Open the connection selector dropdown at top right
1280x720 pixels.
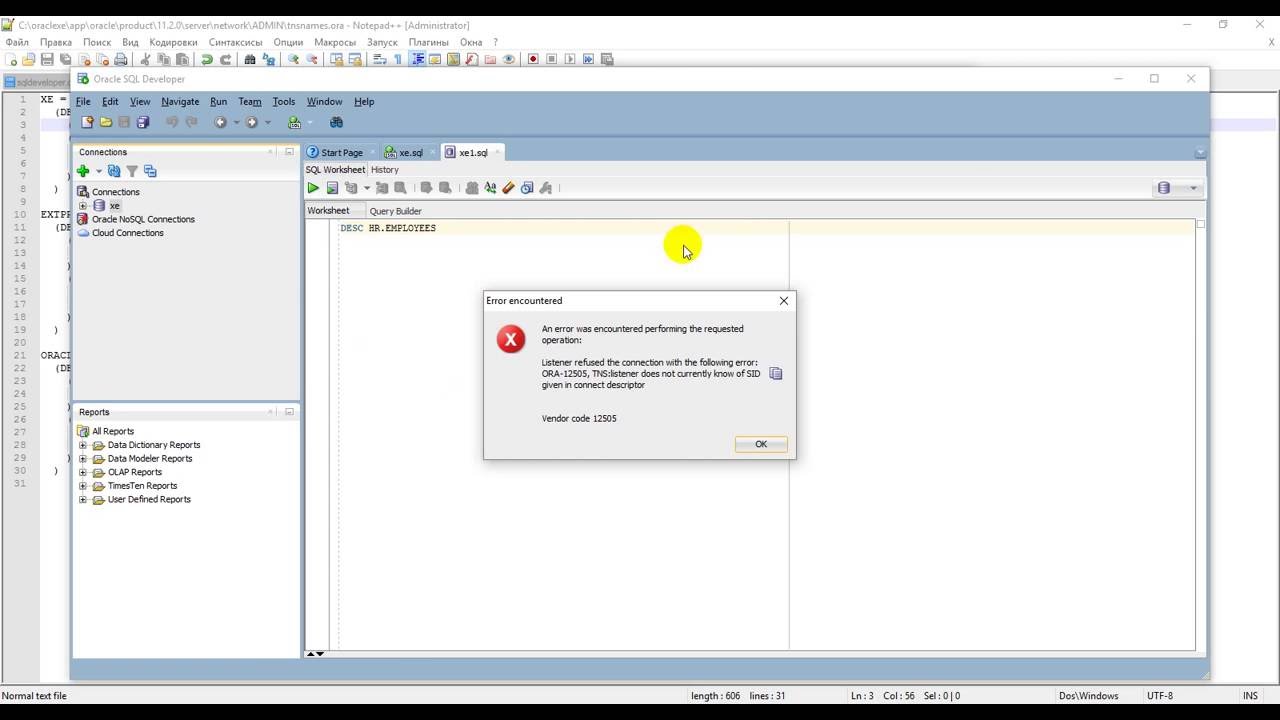(x=1177, y=188)
